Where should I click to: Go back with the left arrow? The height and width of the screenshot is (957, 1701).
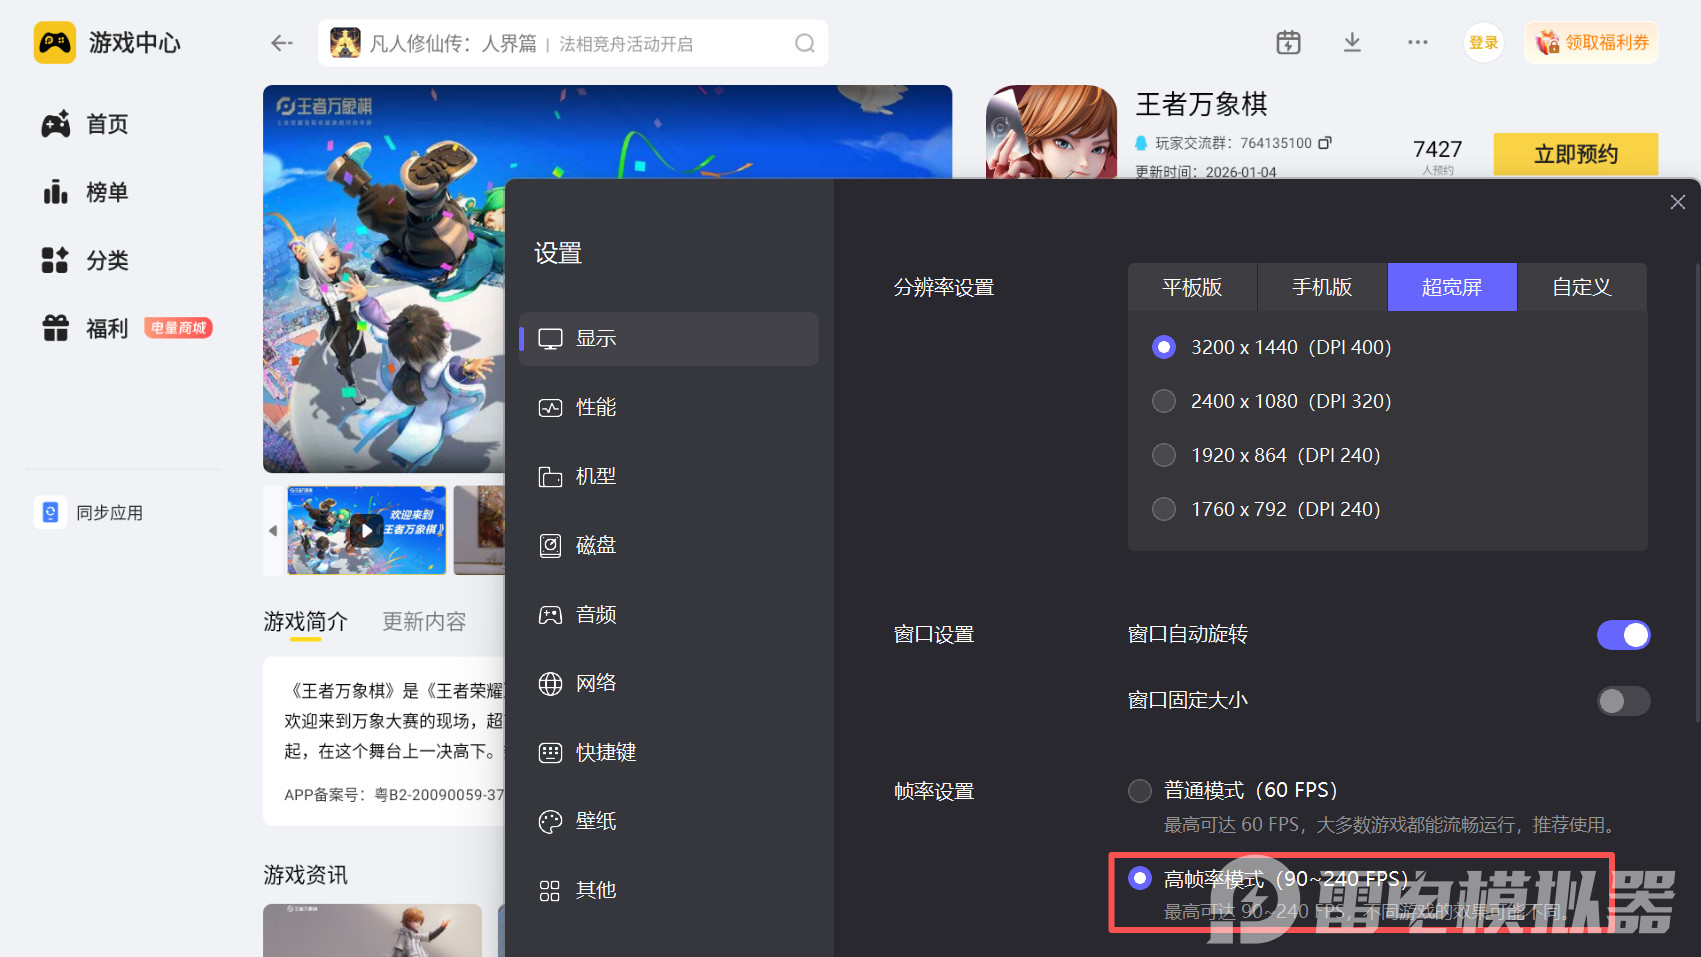(x=282, y=43)
